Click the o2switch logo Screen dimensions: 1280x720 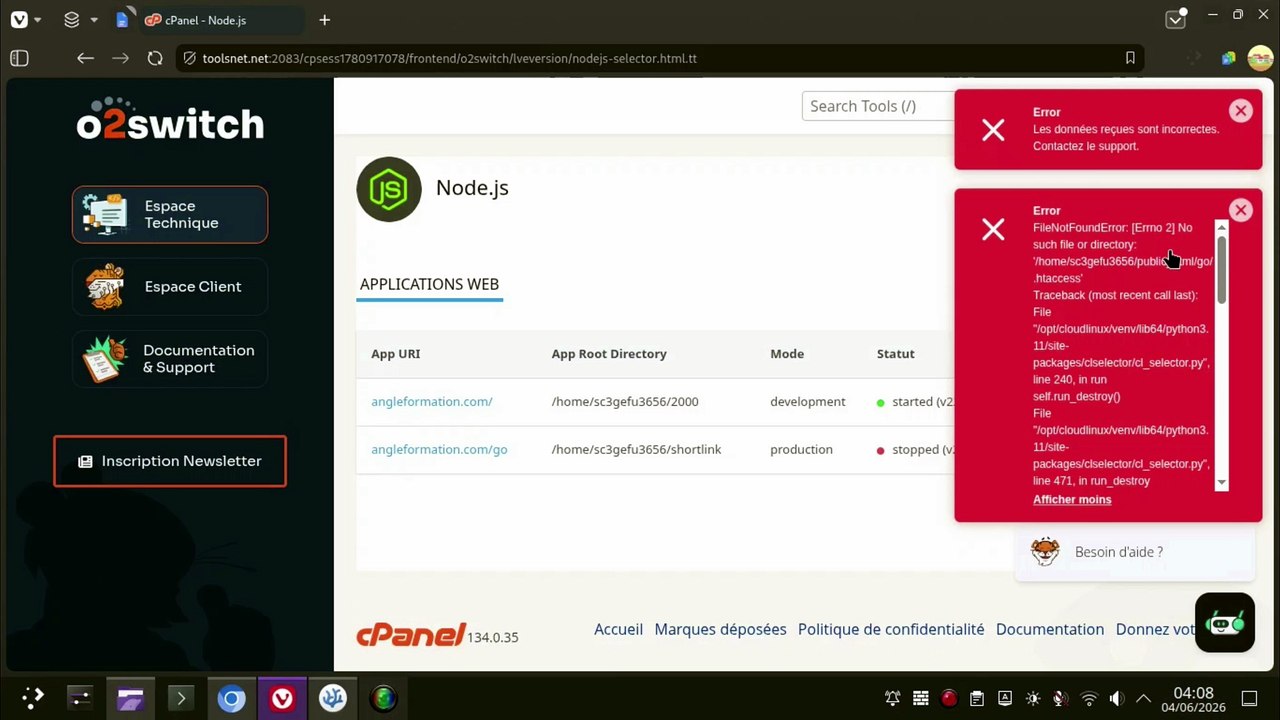170,119
